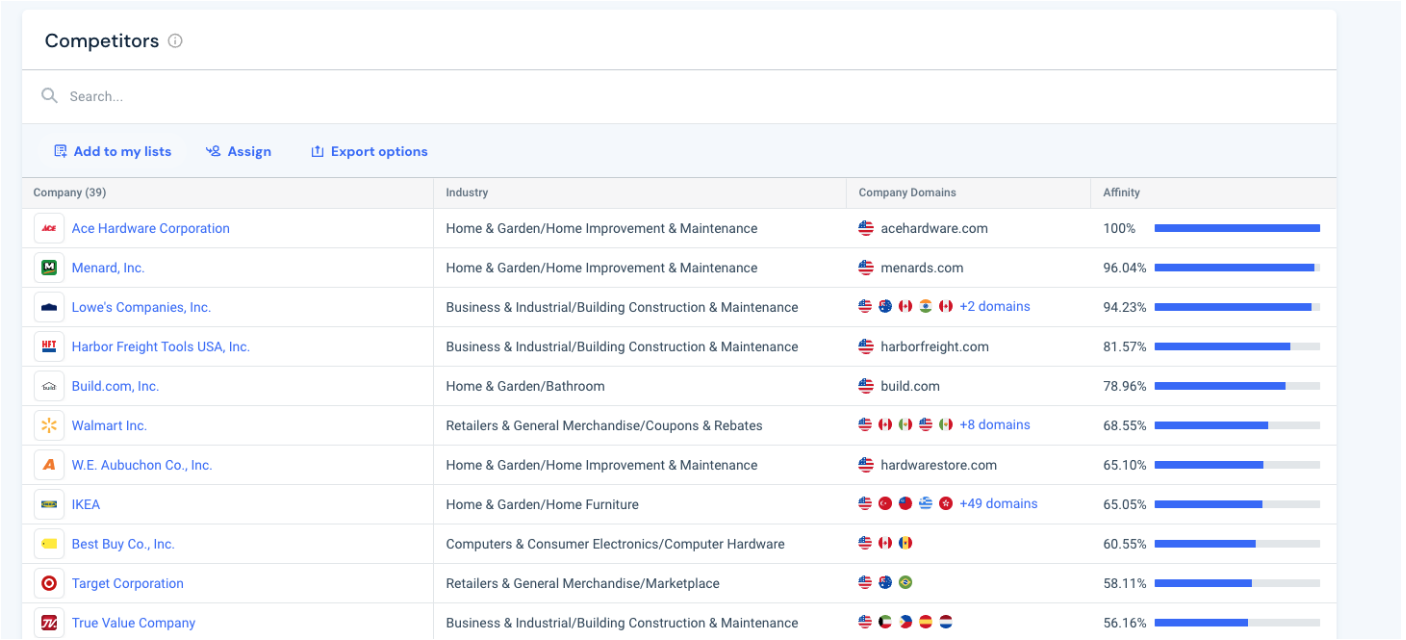Image resolution: width=1406 pixels, height=640 pixels.
Task: Open Harbor Freight Tools USA, Inc. link
Action: [161, 347]
